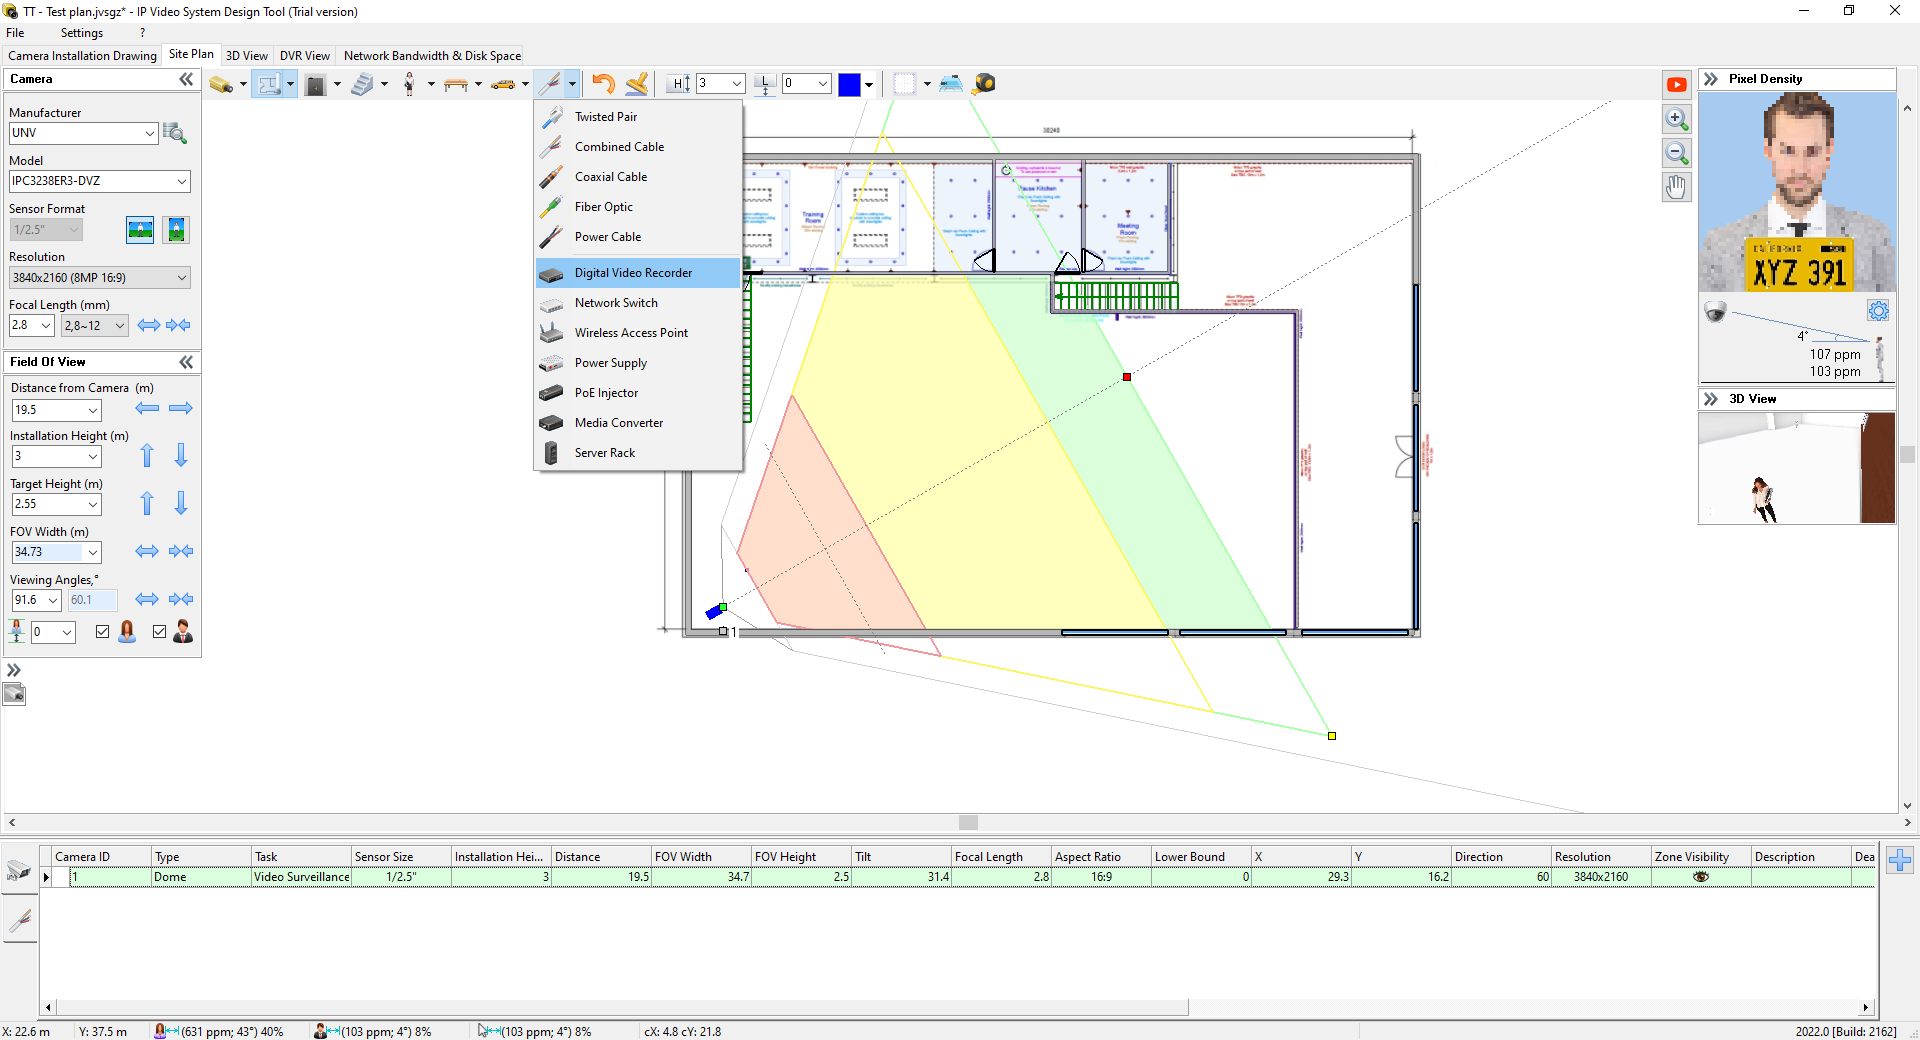Open the tape measure tool
1920x1040 pixels.
point(984,84)
